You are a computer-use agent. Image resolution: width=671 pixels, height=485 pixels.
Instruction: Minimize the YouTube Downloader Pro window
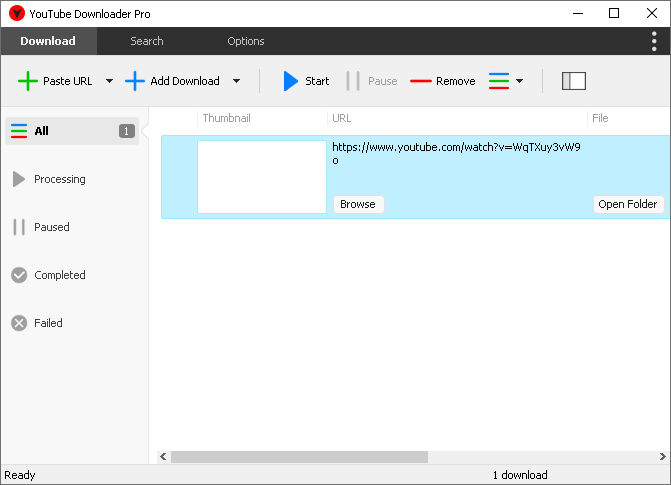click(x=578, y=13)
